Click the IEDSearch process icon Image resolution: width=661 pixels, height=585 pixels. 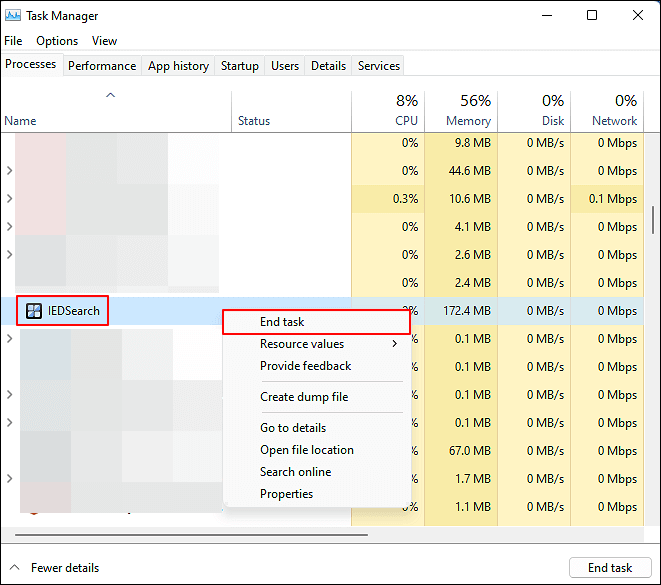pos(35,311)
